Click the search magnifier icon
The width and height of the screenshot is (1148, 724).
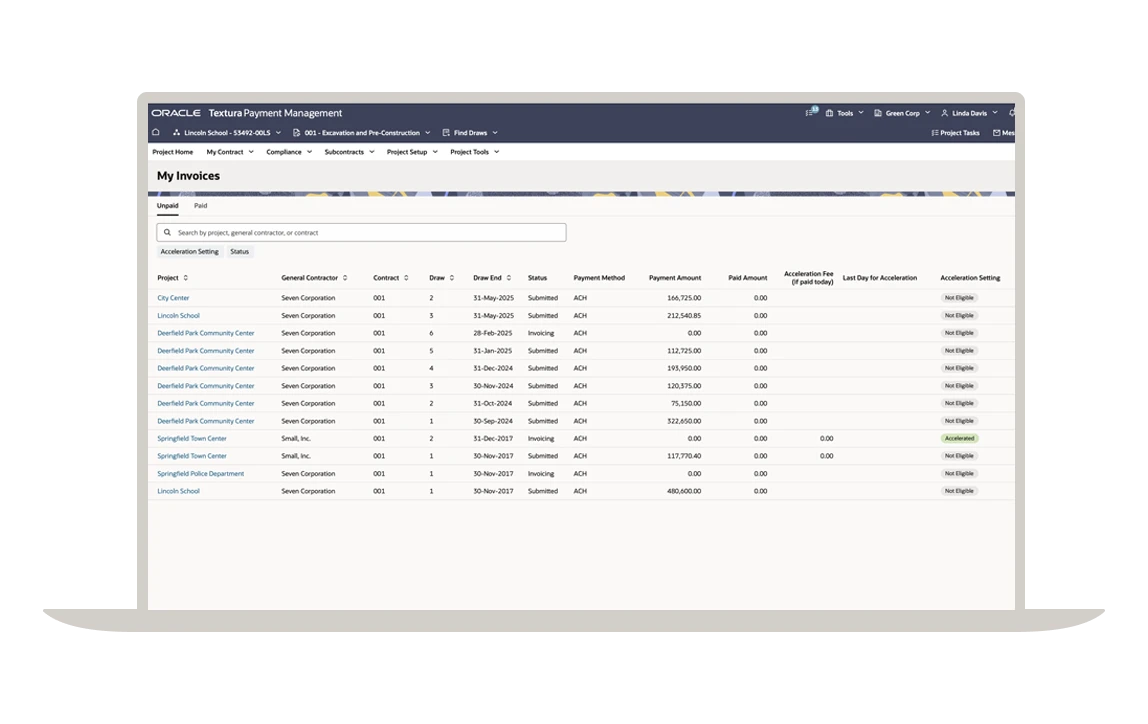pyautogui.click(x=166, y=232)
